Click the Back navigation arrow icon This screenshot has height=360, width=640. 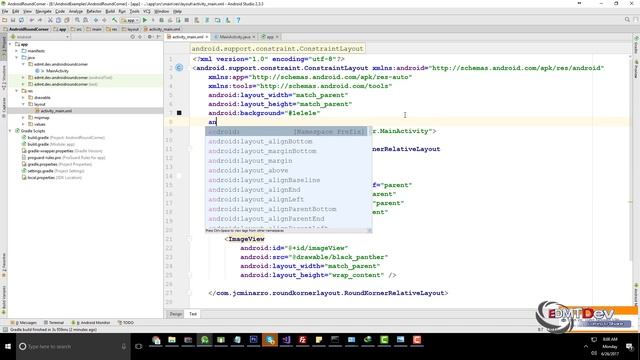click(x=96, y=20)
